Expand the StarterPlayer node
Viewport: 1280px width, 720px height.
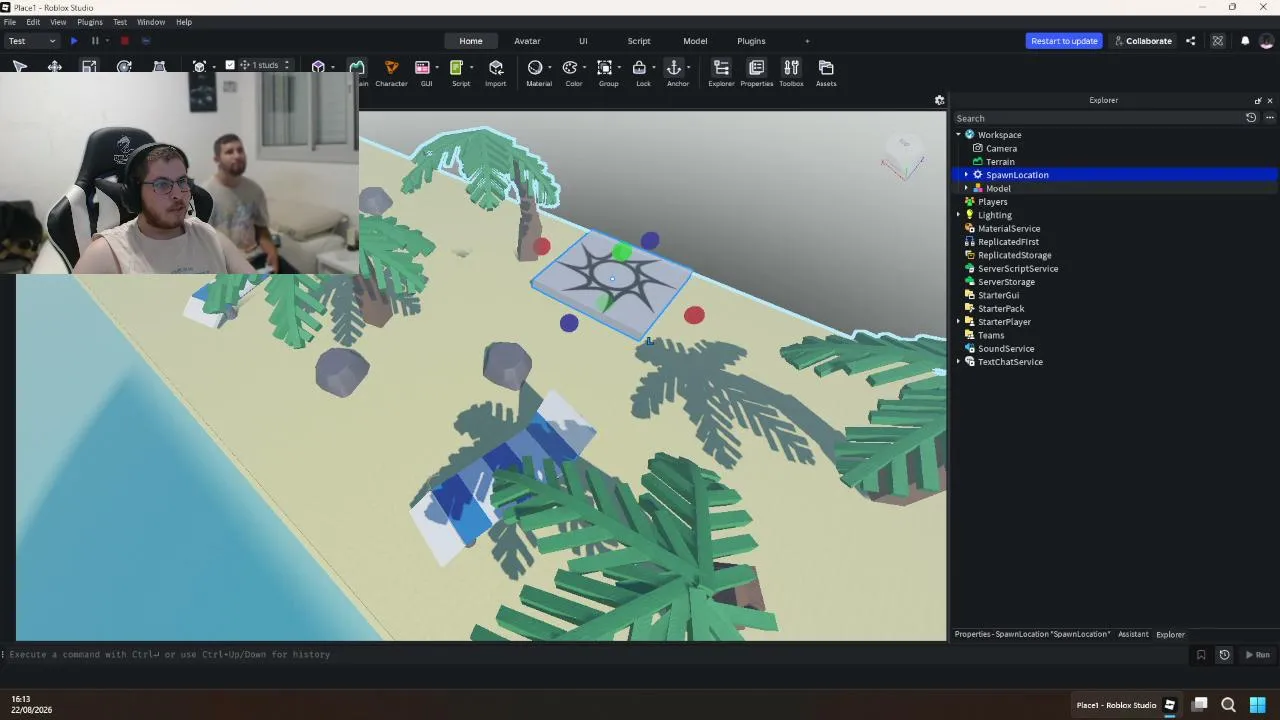(958, 322)
